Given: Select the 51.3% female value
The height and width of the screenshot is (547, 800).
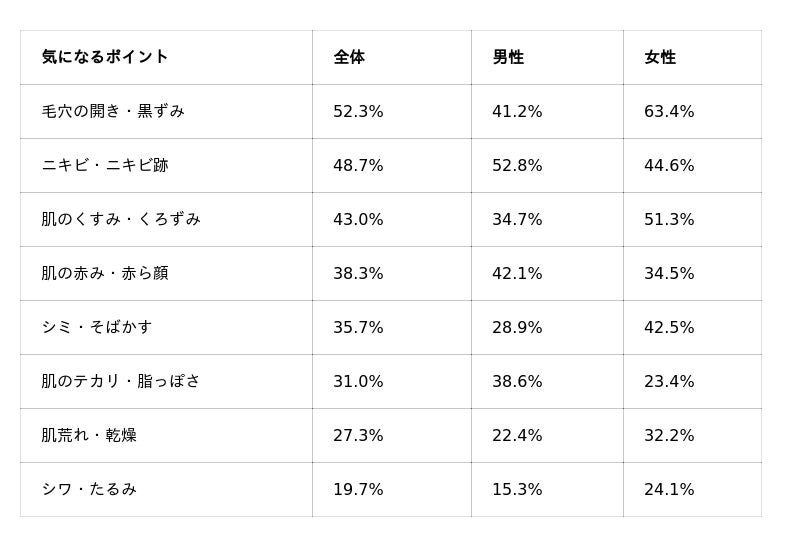Looking at the screenshot, I should [x=669, y=219].
